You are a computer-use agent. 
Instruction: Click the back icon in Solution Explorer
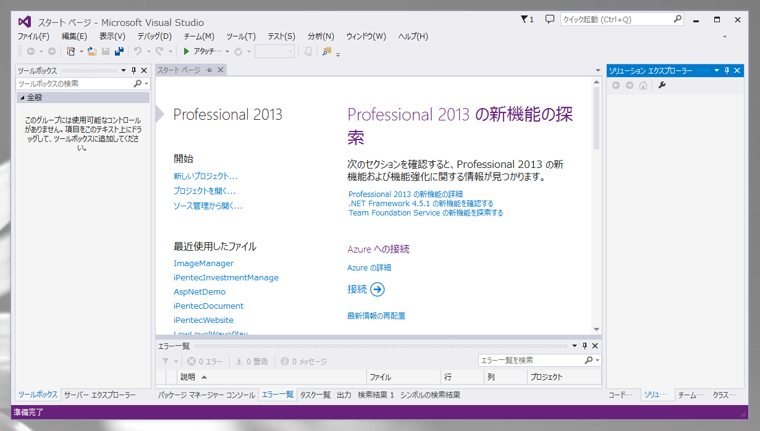tap(616, 85)
